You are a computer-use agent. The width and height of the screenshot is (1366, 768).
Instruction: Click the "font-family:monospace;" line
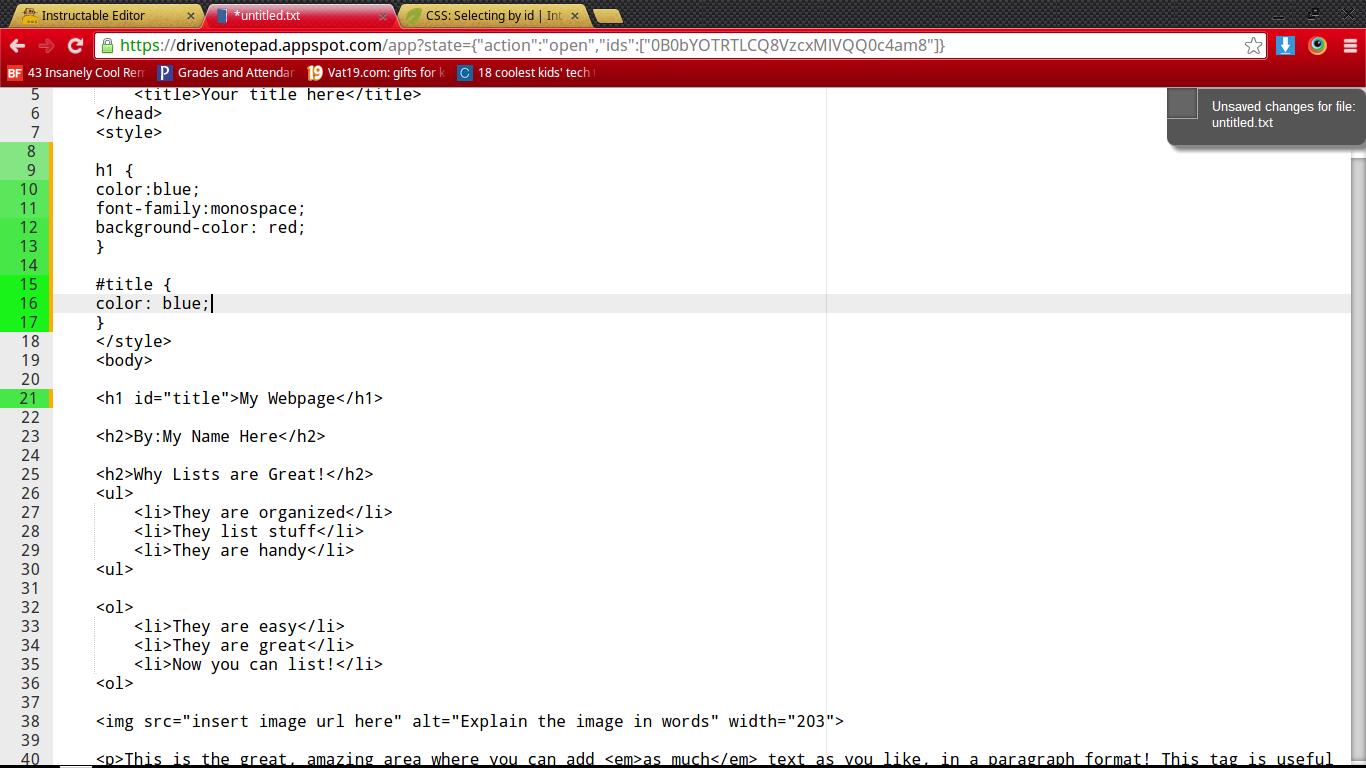(201, 209)
